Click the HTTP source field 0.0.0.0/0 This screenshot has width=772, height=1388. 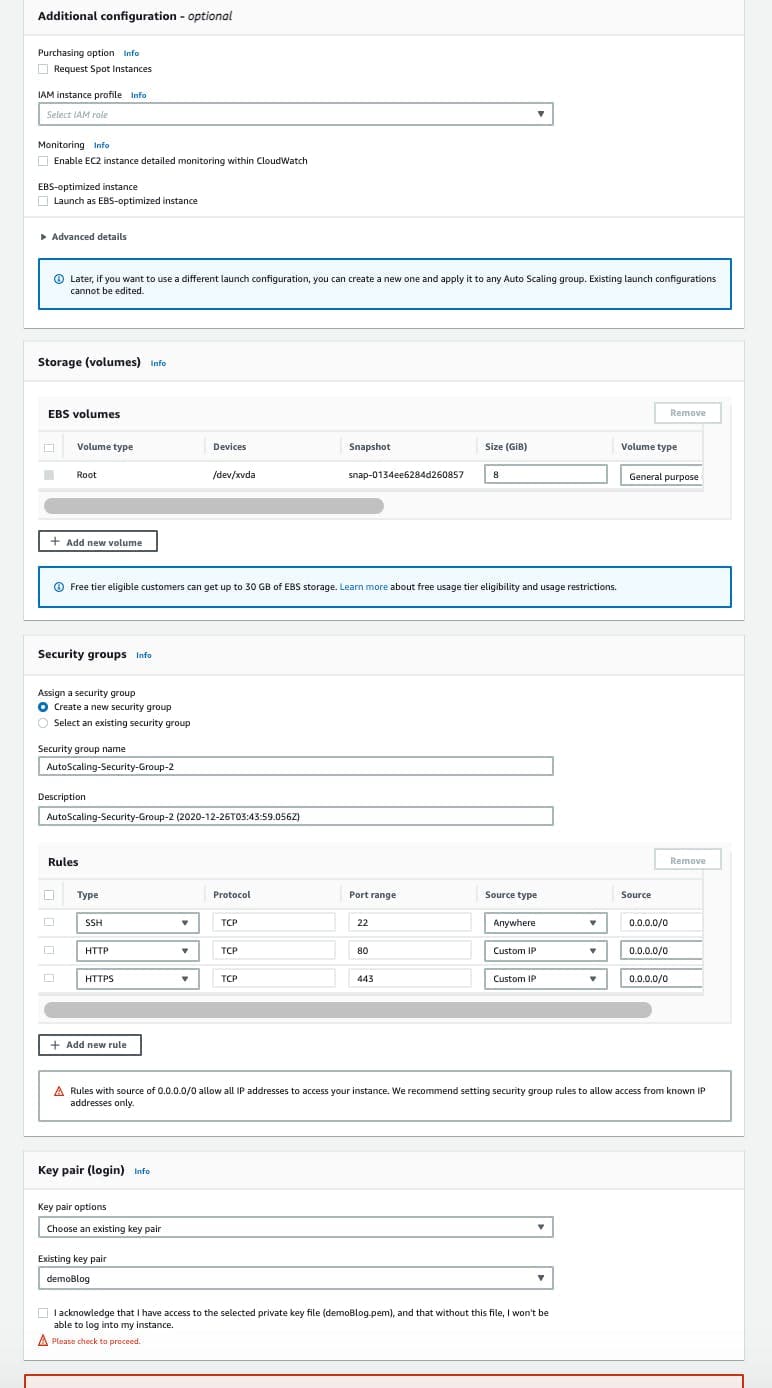pyautogui.click(x=662, y=951)
